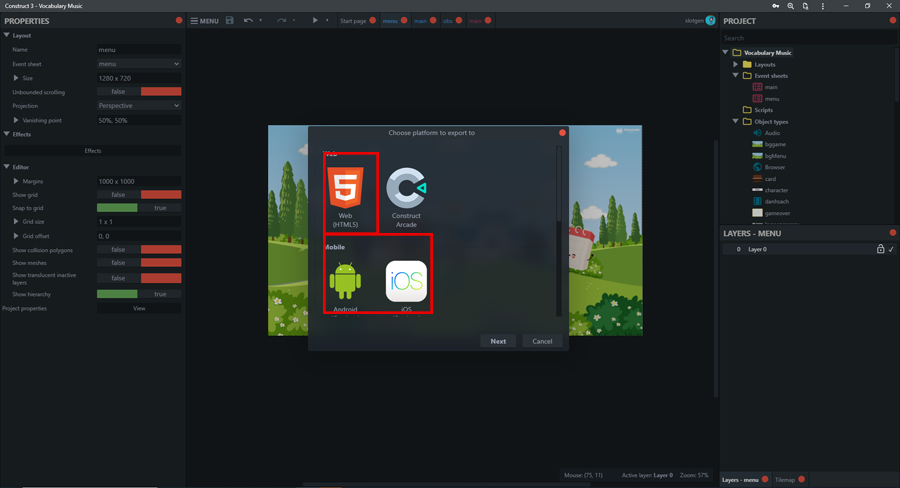Switch to the Start page tab
The image size is (900, 488).
click(x=352, y=21)
